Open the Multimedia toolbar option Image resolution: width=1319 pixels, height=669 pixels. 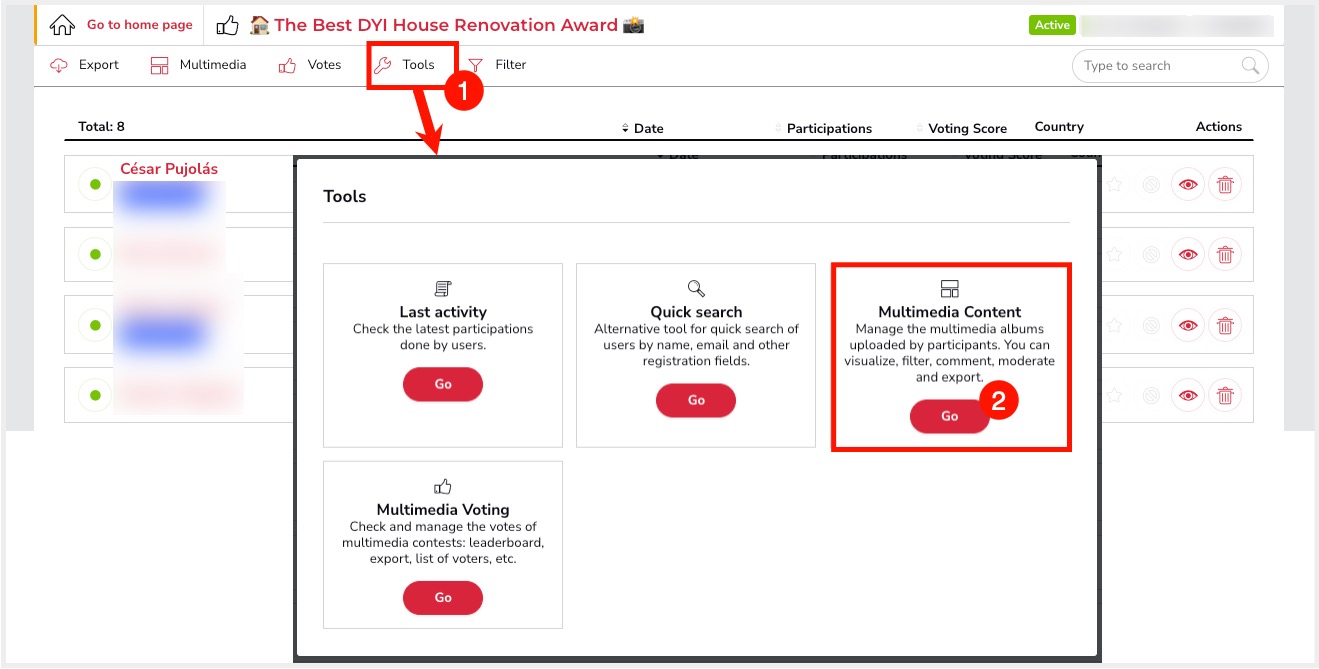(198, 65)
